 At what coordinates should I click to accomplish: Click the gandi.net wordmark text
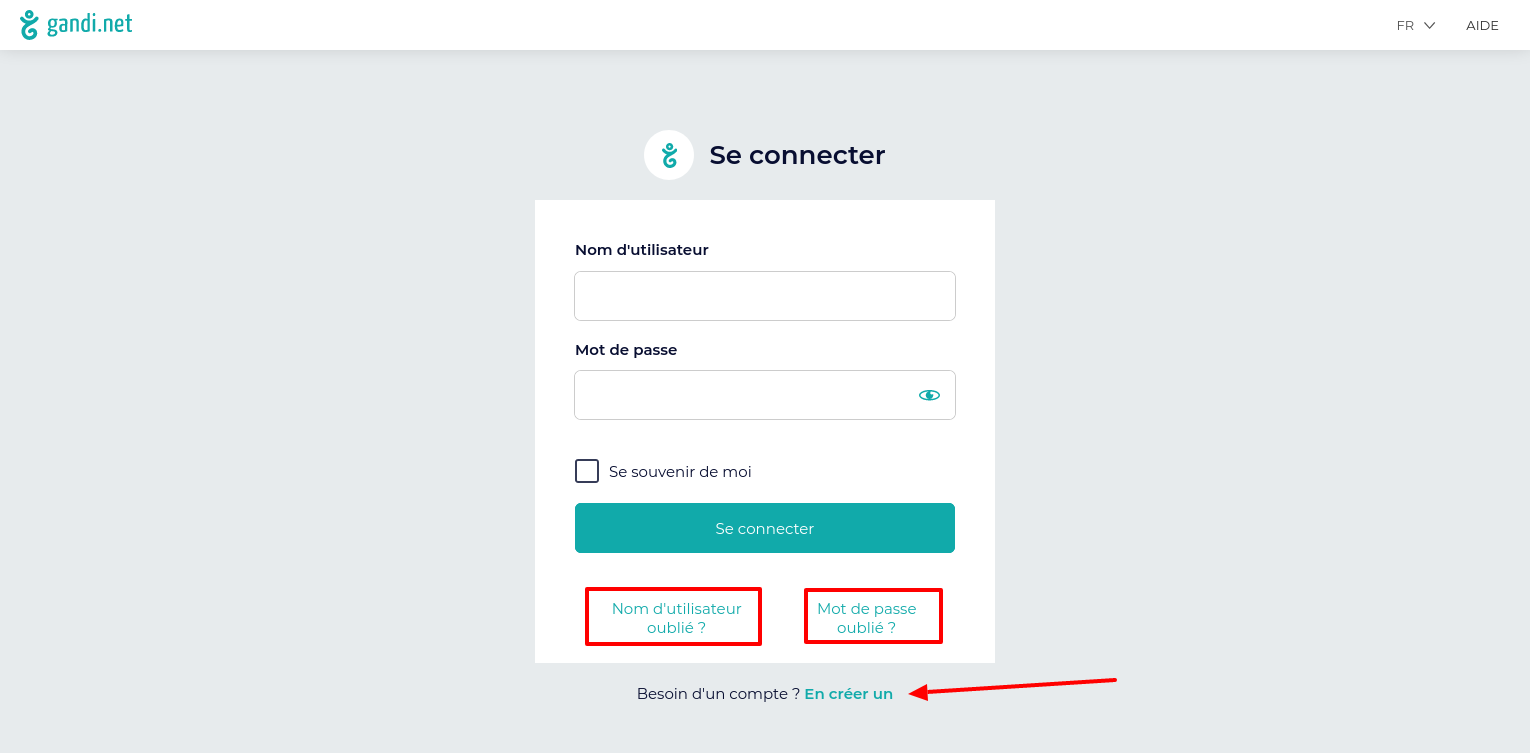tap(90, 24)
